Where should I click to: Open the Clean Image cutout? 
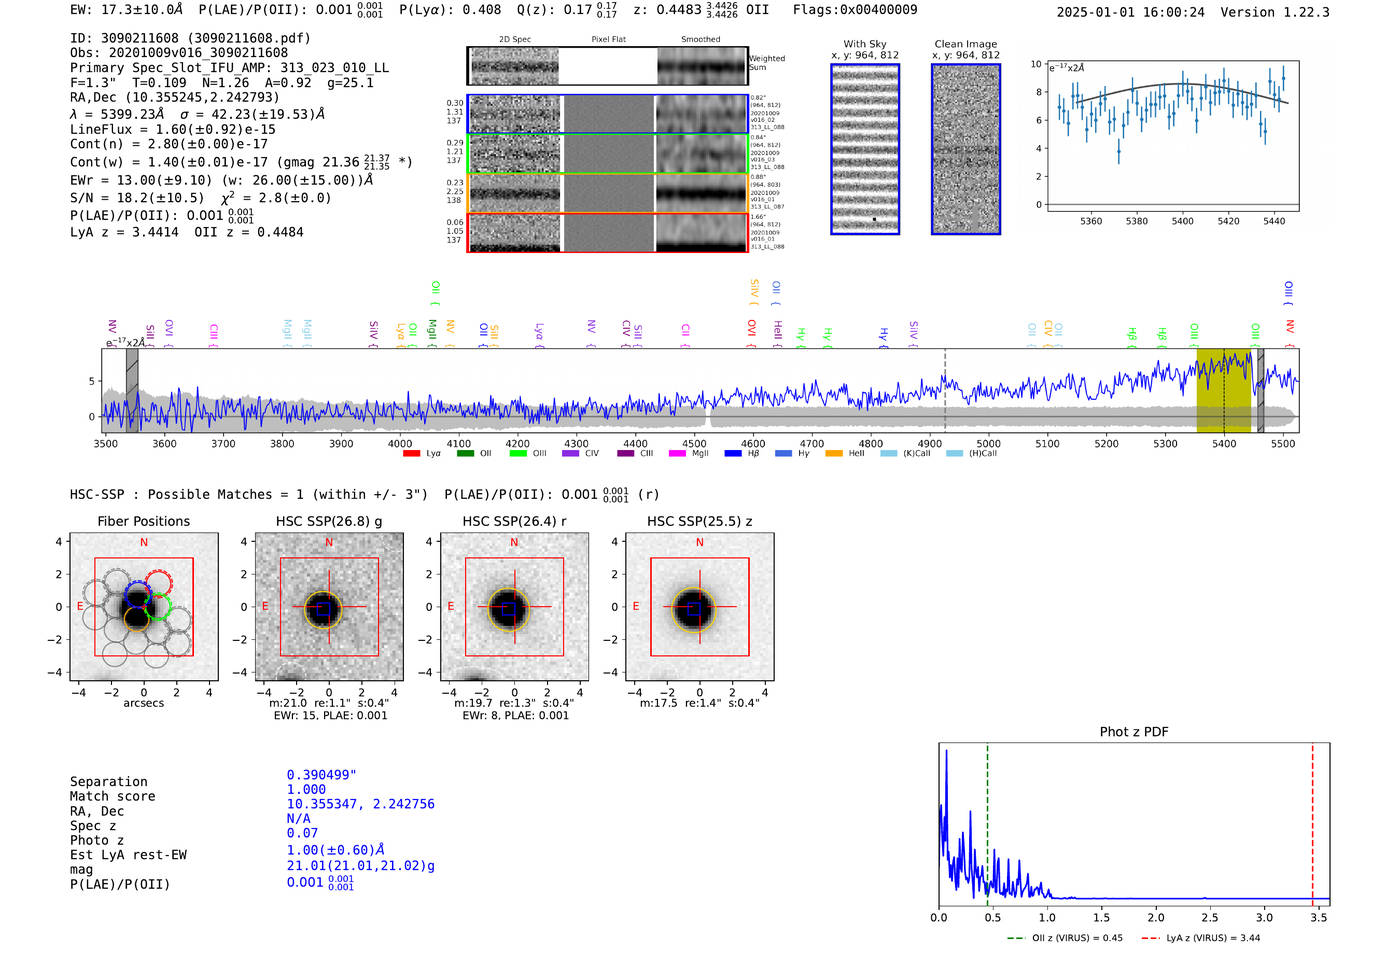[966, 149]
